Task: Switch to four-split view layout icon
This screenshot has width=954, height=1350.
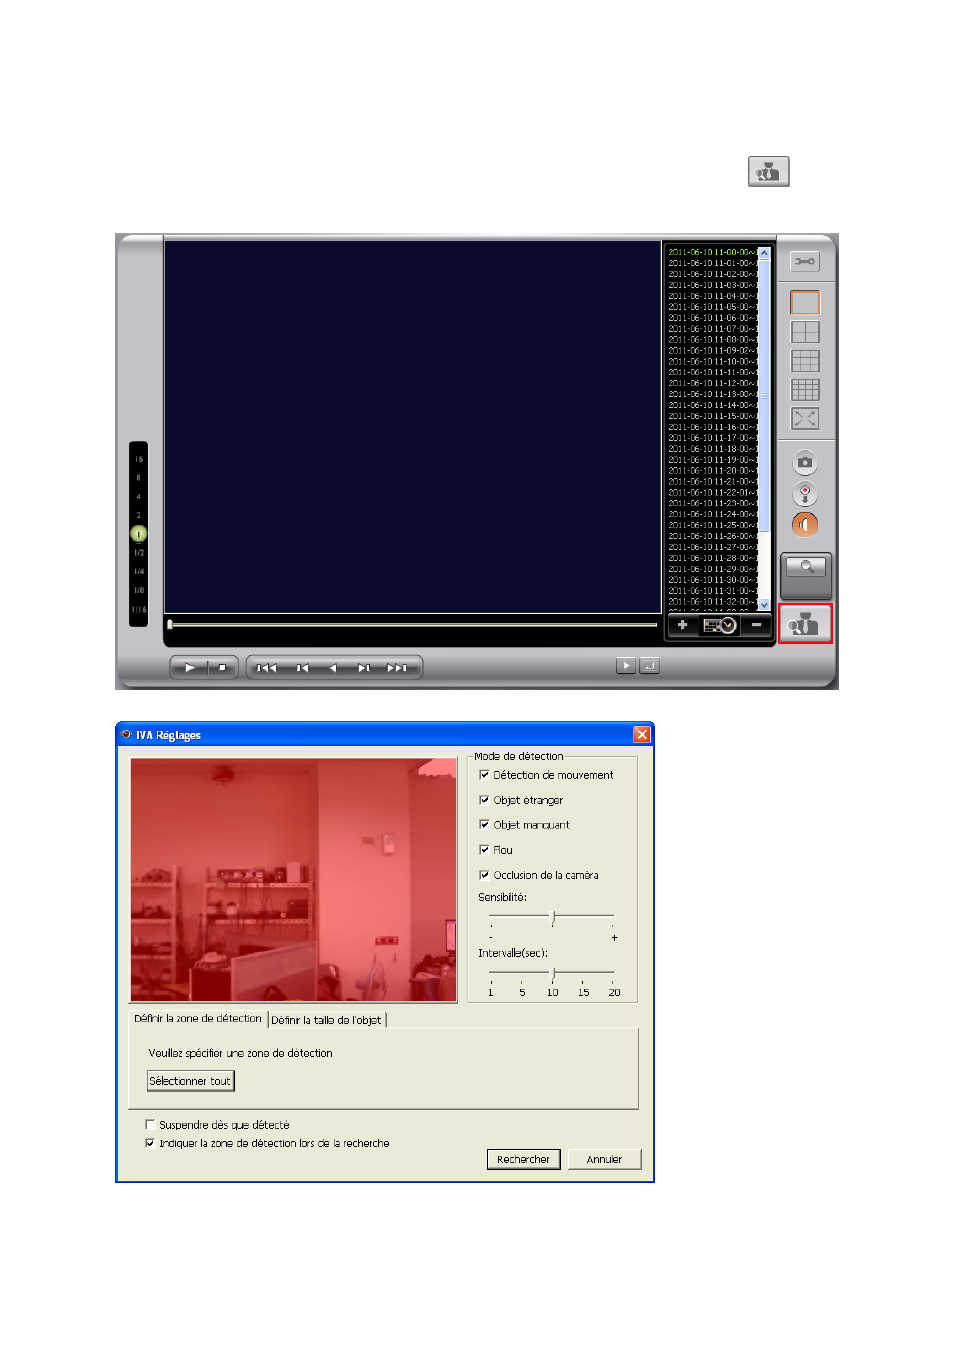Action: 805,332
